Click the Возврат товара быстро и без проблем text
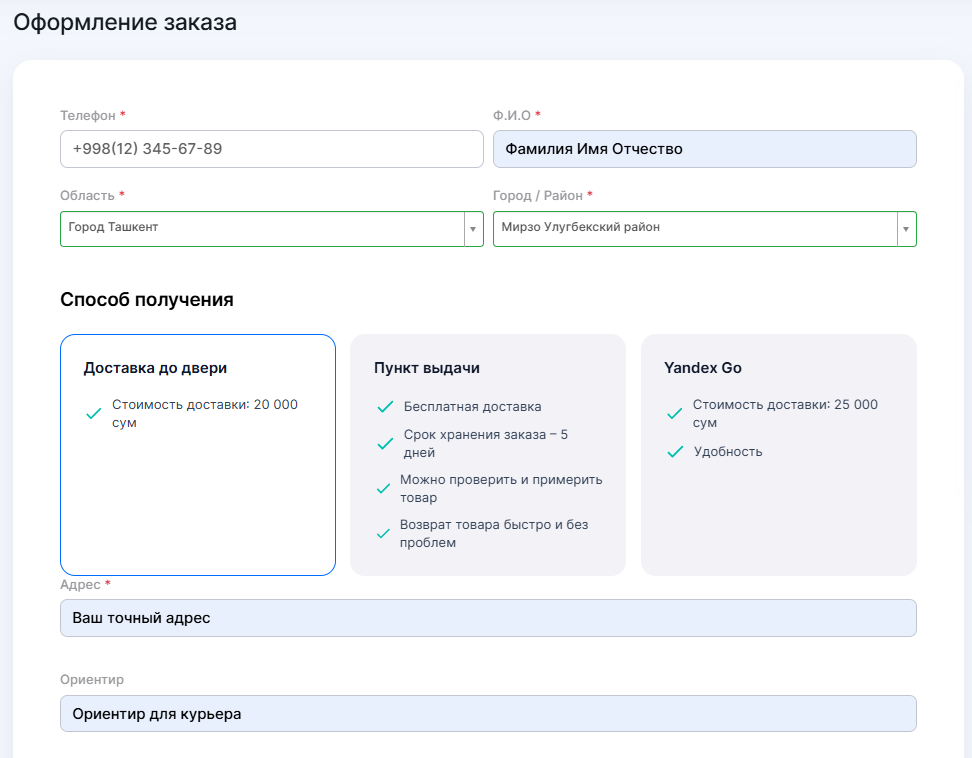 (x=494, y=534)
